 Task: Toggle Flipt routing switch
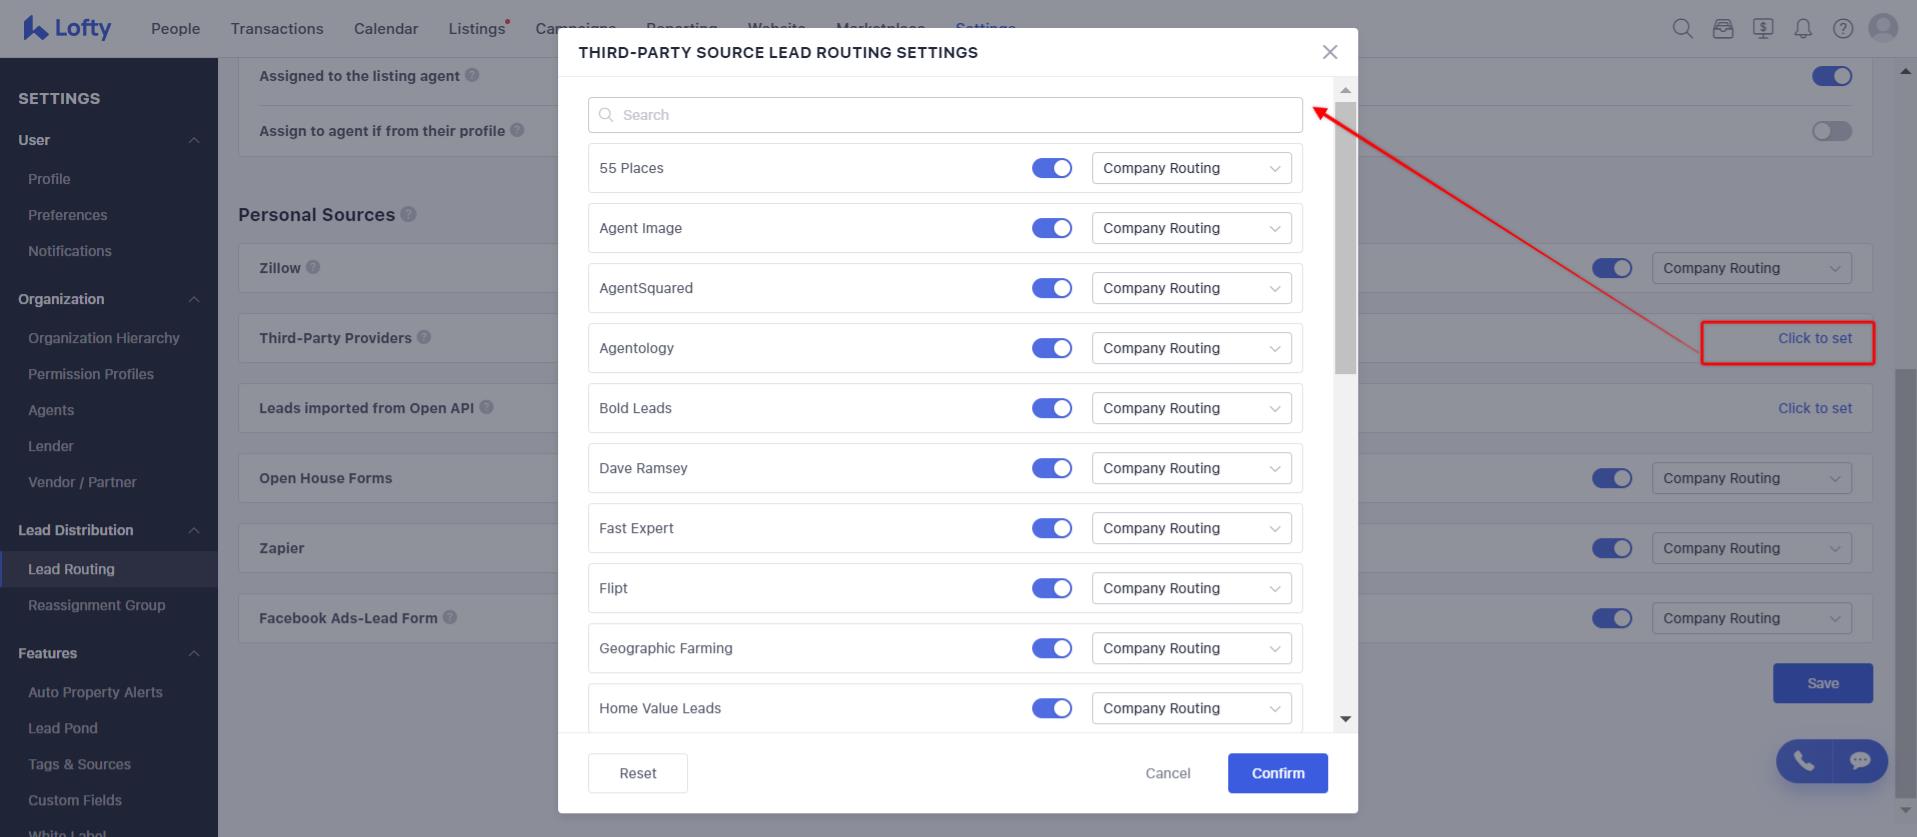(1052, 588)
